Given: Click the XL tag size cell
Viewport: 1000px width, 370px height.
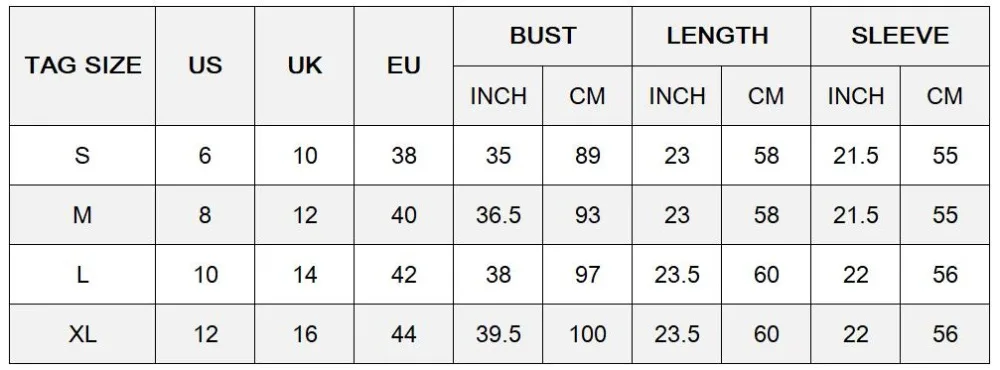Looking at the screenshot, I should point(82,334).
